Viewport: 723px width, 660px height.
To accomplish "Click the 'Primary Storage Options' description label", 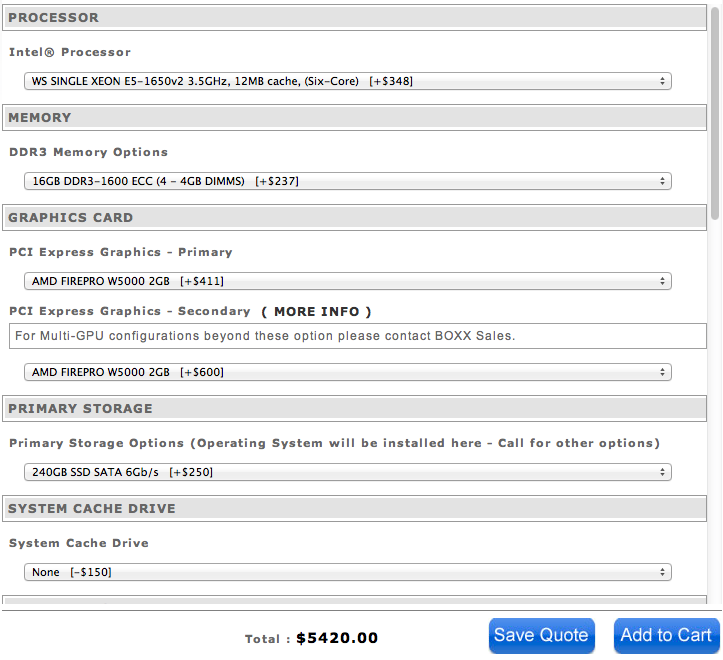I will tap(334, 443).
